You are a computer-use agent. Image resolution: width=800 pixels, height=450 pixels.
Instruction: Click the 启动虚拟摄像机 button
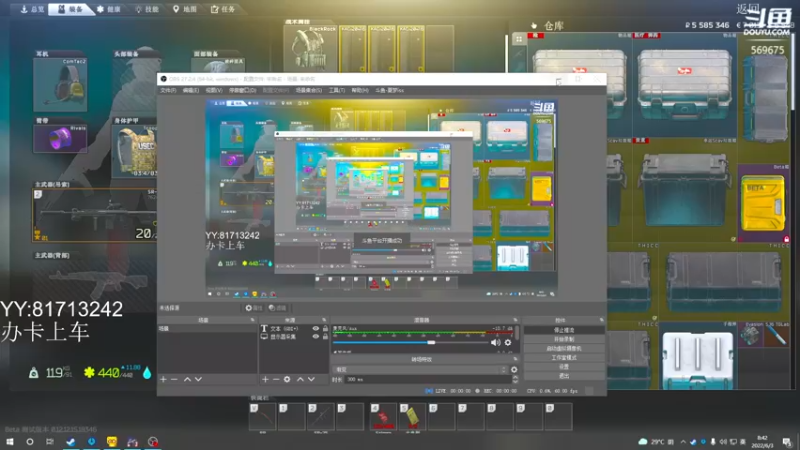coord(564,348)
